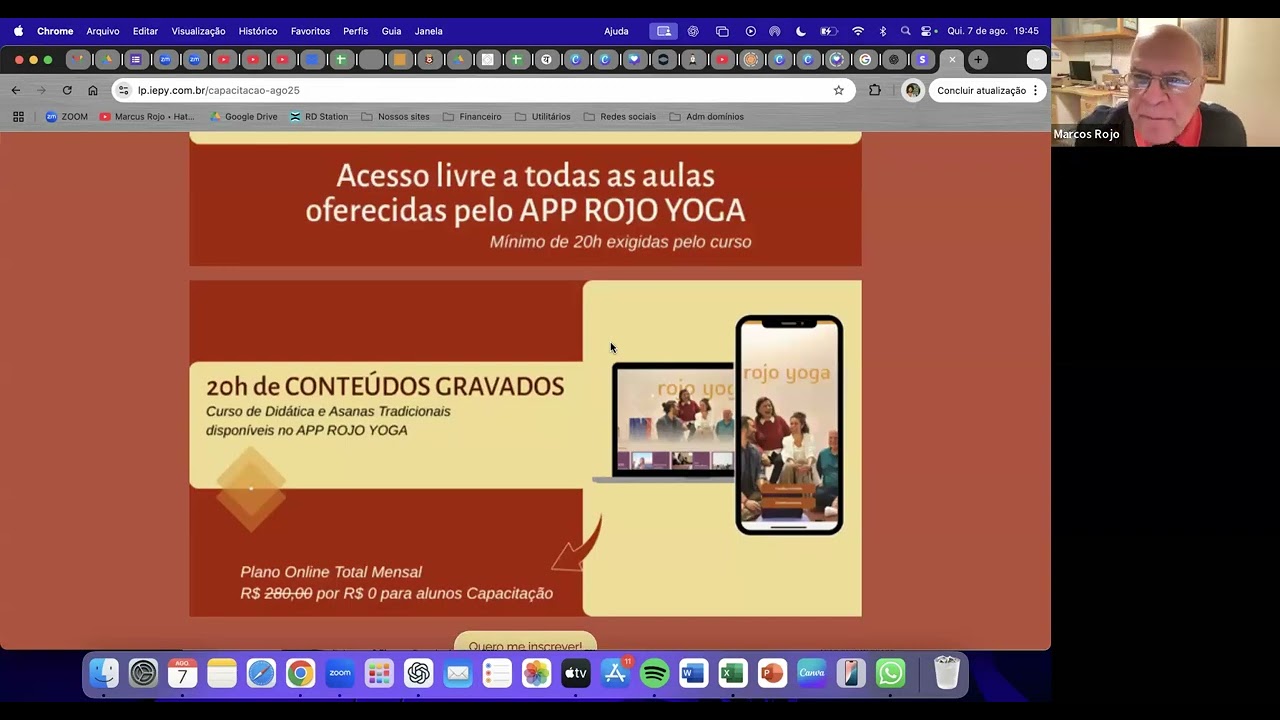Open Canva app from the Dock
This screenshot has height=720, width=1280.
tap(811, 674)
